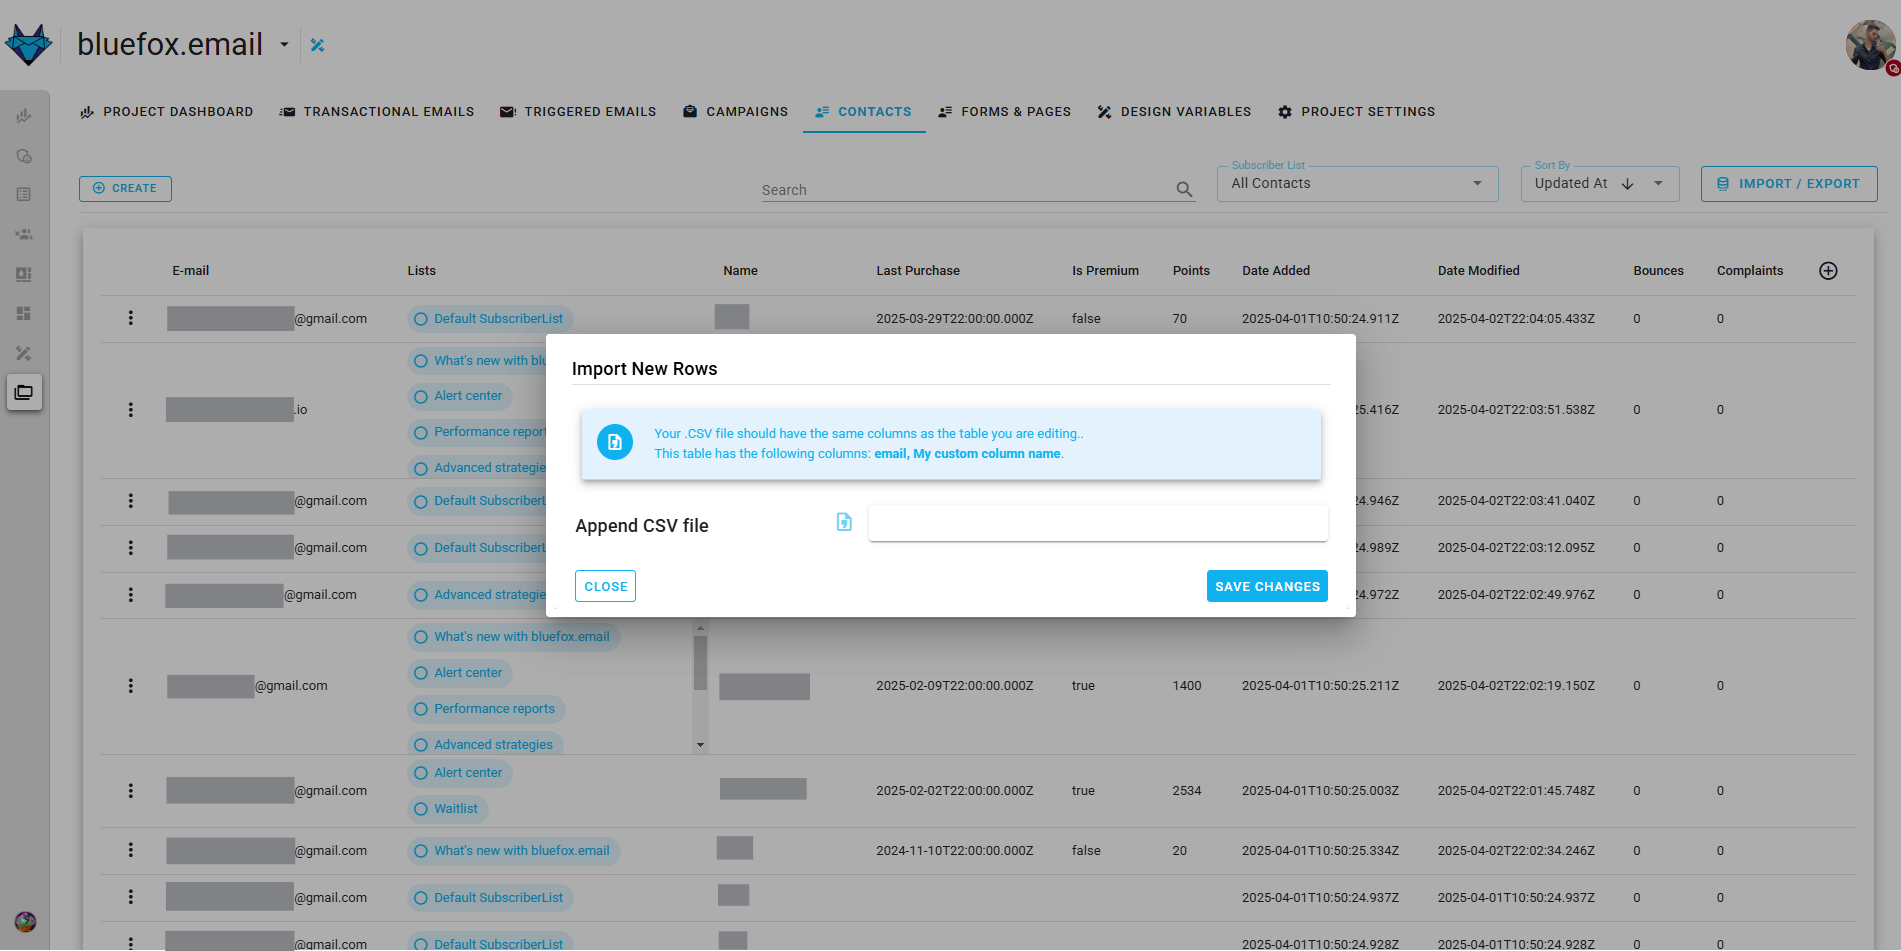Click the list icon in left sidebar
This screenshot has width=1901, height=951.
point(24,195)
